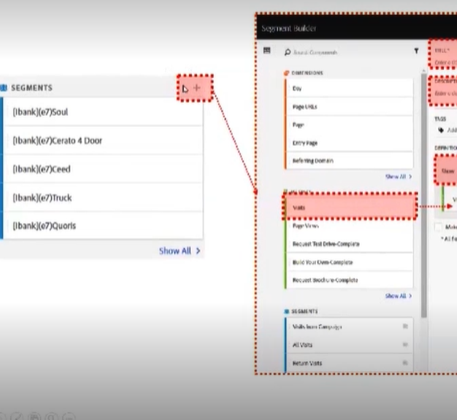Toggle the component panel grid icon

(267, 50)
